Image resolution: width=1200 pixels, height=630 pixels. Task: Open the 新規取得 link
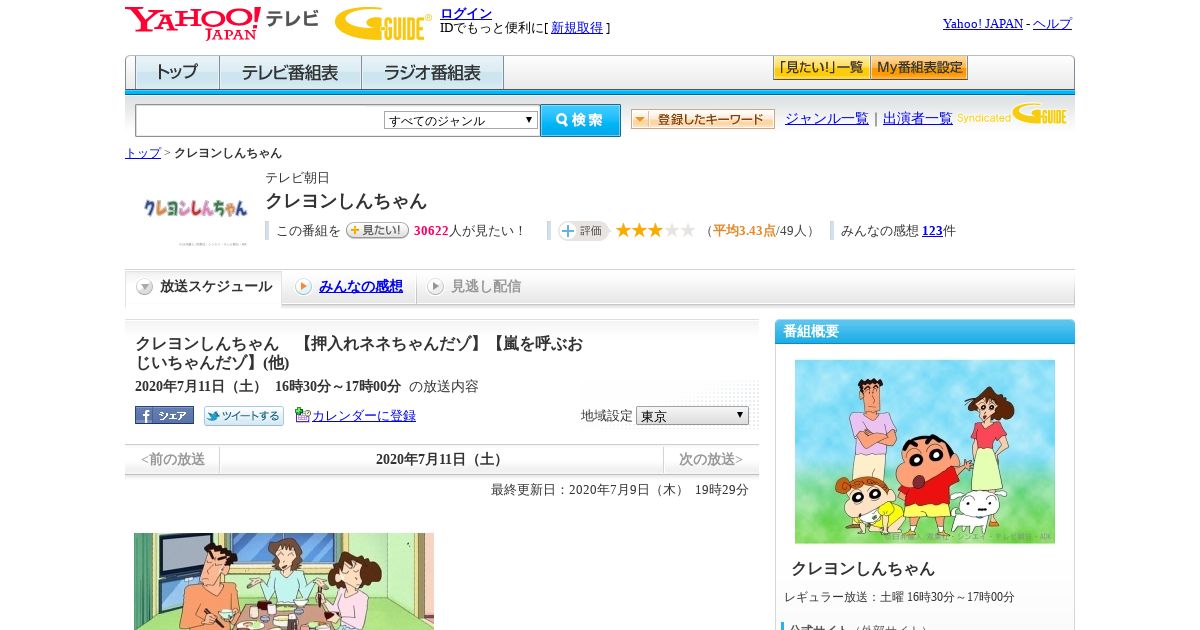pos(577,28)
